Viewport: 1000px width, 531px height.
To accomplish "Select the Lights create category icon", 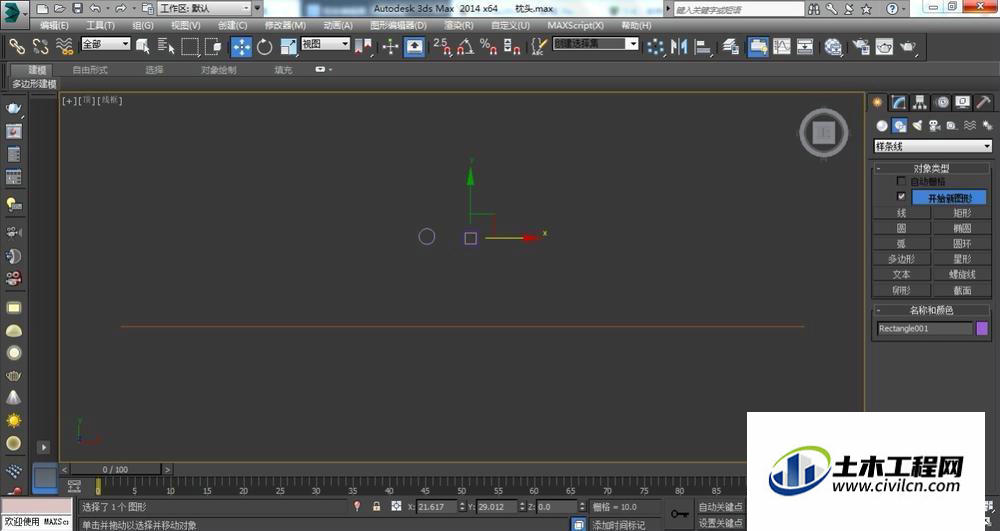I will (917, 126).
